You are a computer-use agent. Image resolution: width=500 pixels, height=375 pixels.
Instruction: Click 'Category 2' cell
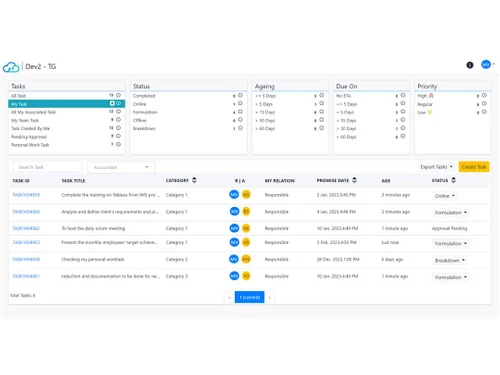pyautogui.click(x=177, y=259)
